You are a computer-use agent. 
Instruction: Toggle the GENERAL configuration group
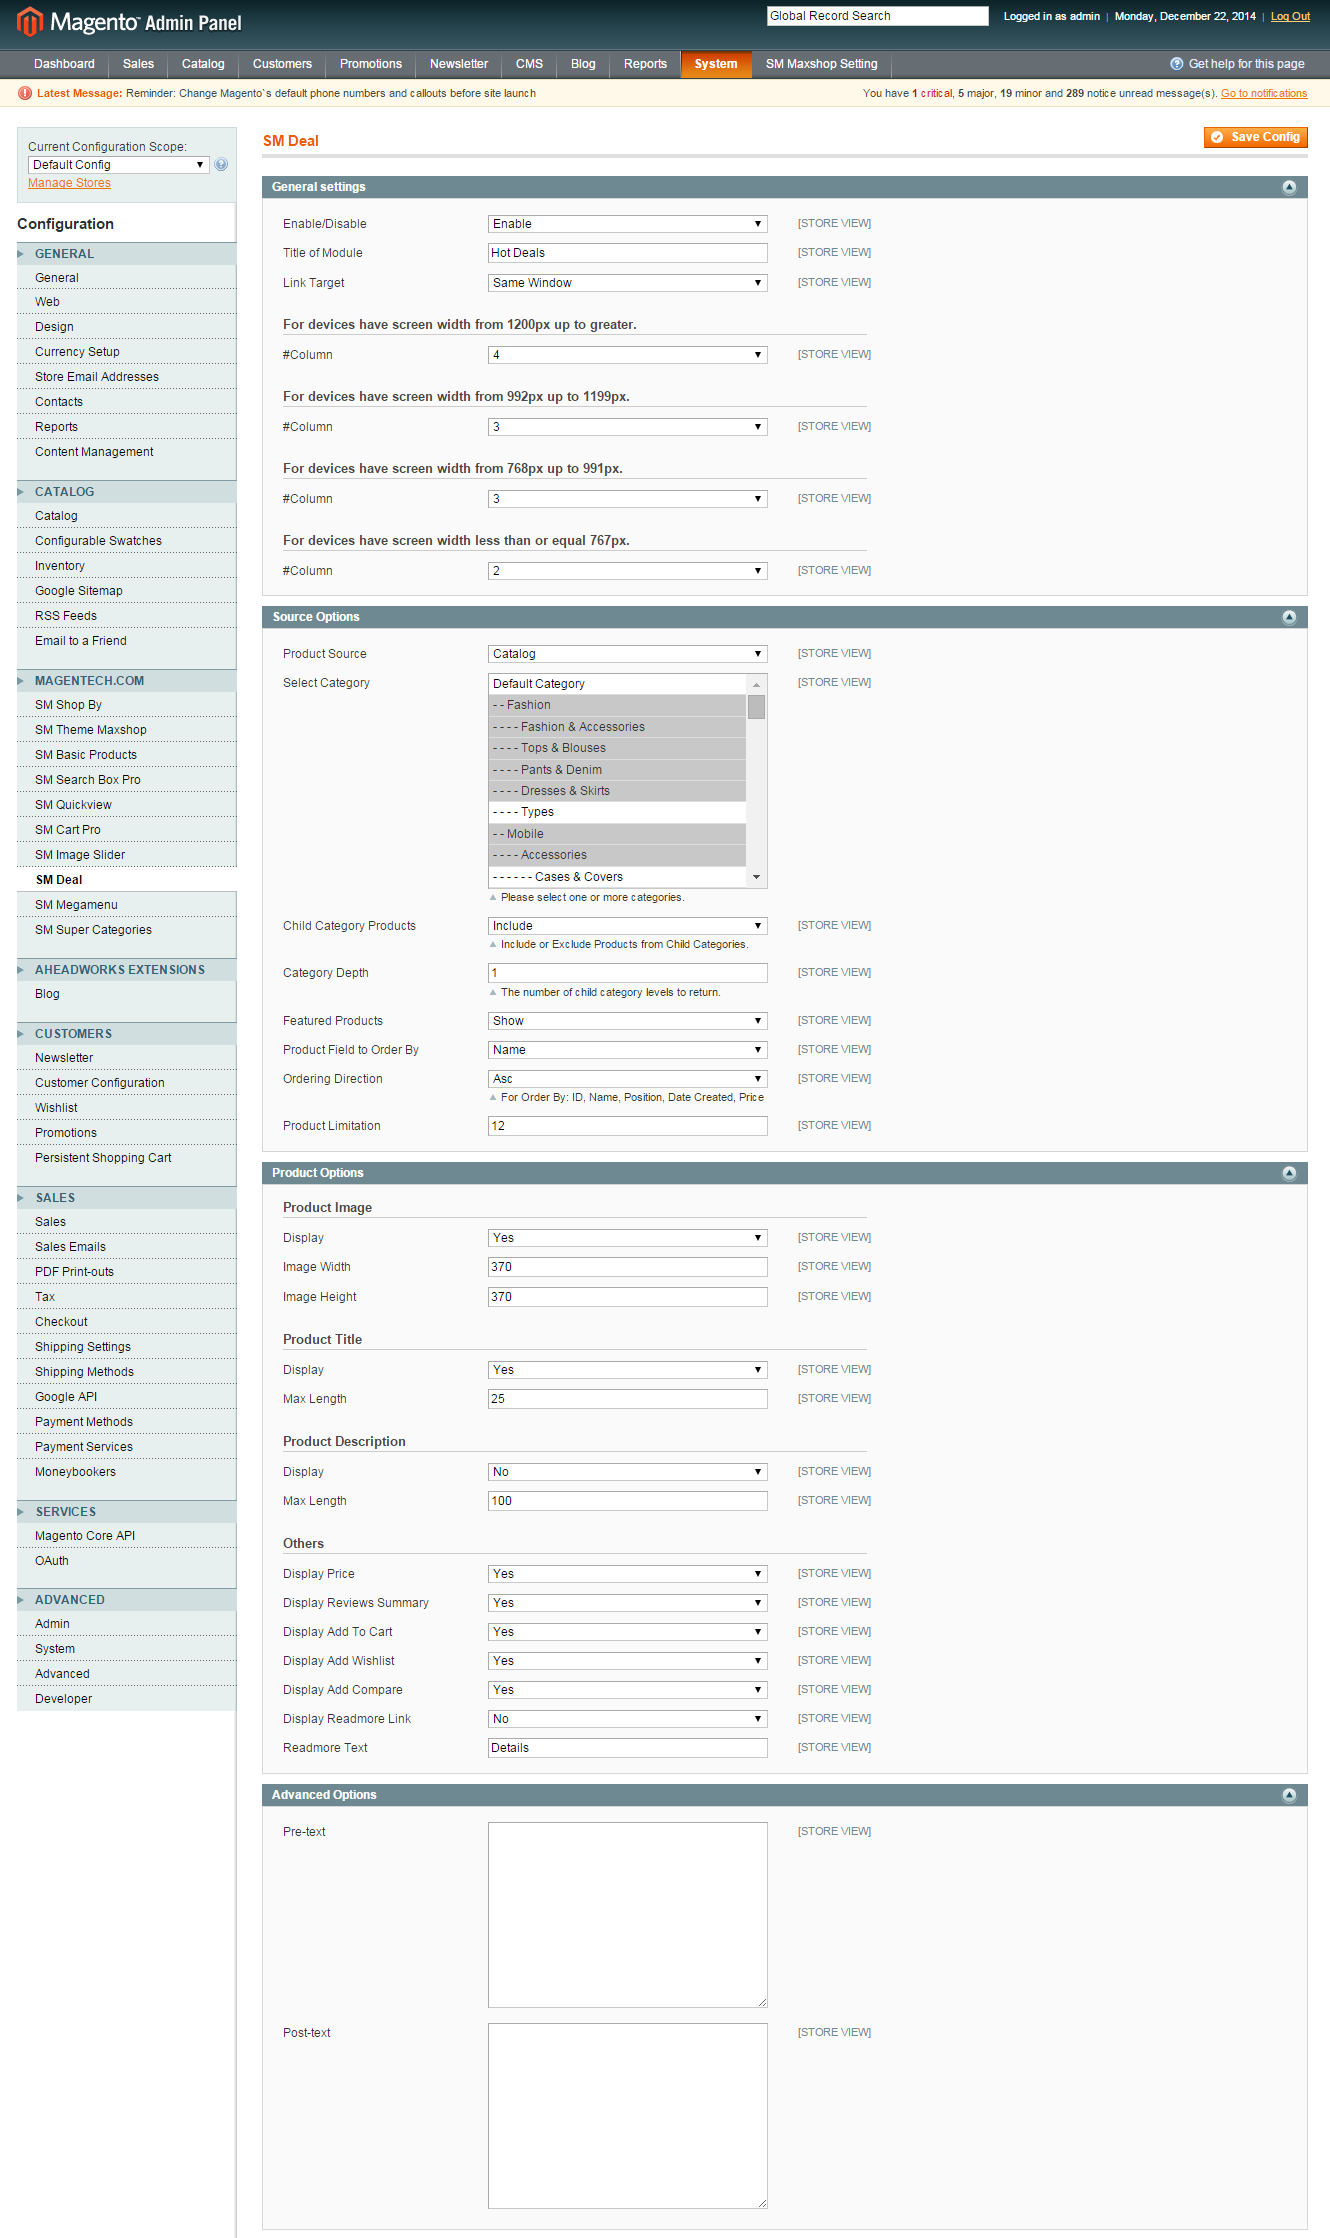coord(127,254)
